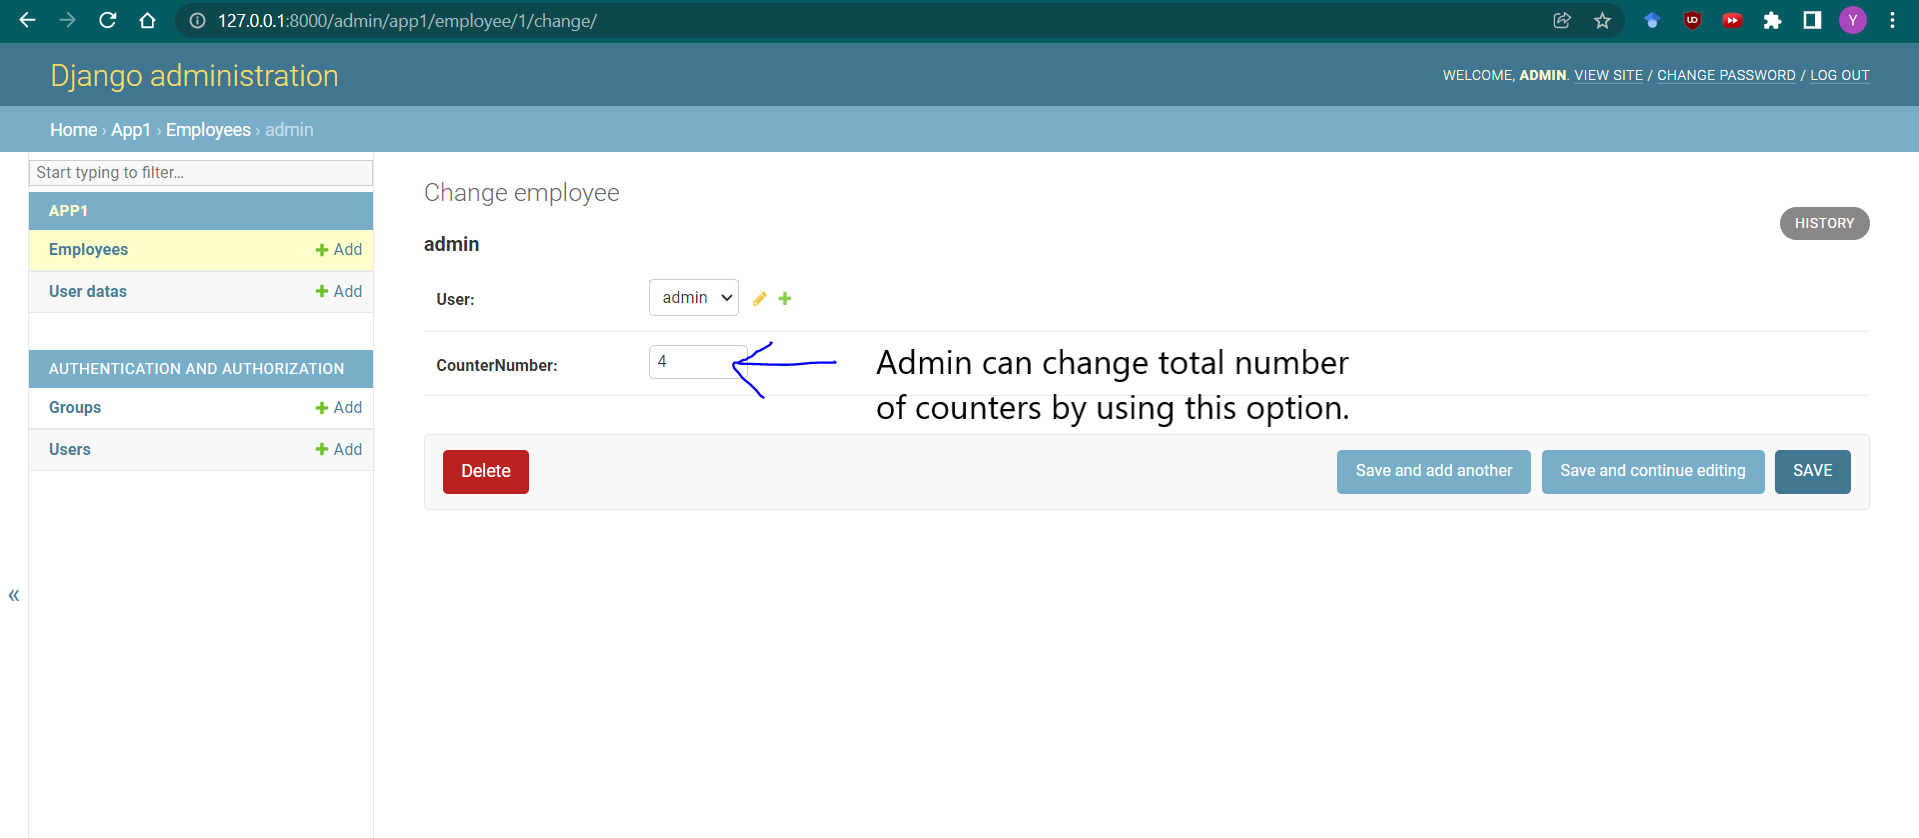This screenshot has width=1919, height=838.
Task: Open Employees in the sidebar
Action: (x=88, y=249)
